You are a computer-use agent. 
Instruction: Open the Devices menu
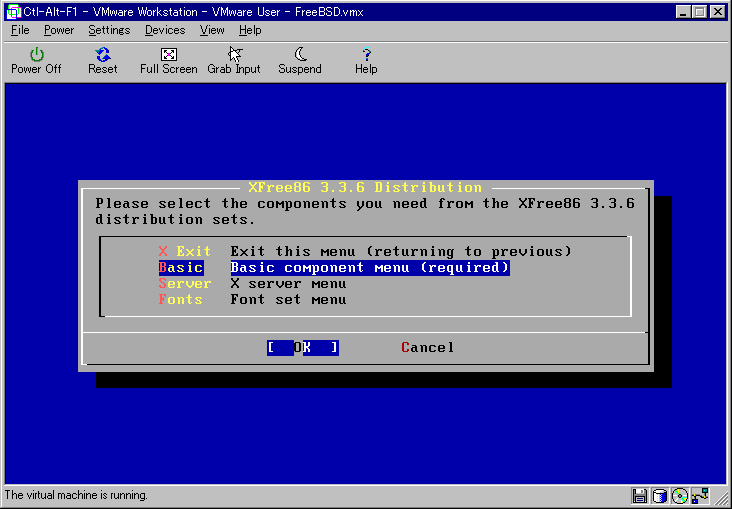(165, 30)
